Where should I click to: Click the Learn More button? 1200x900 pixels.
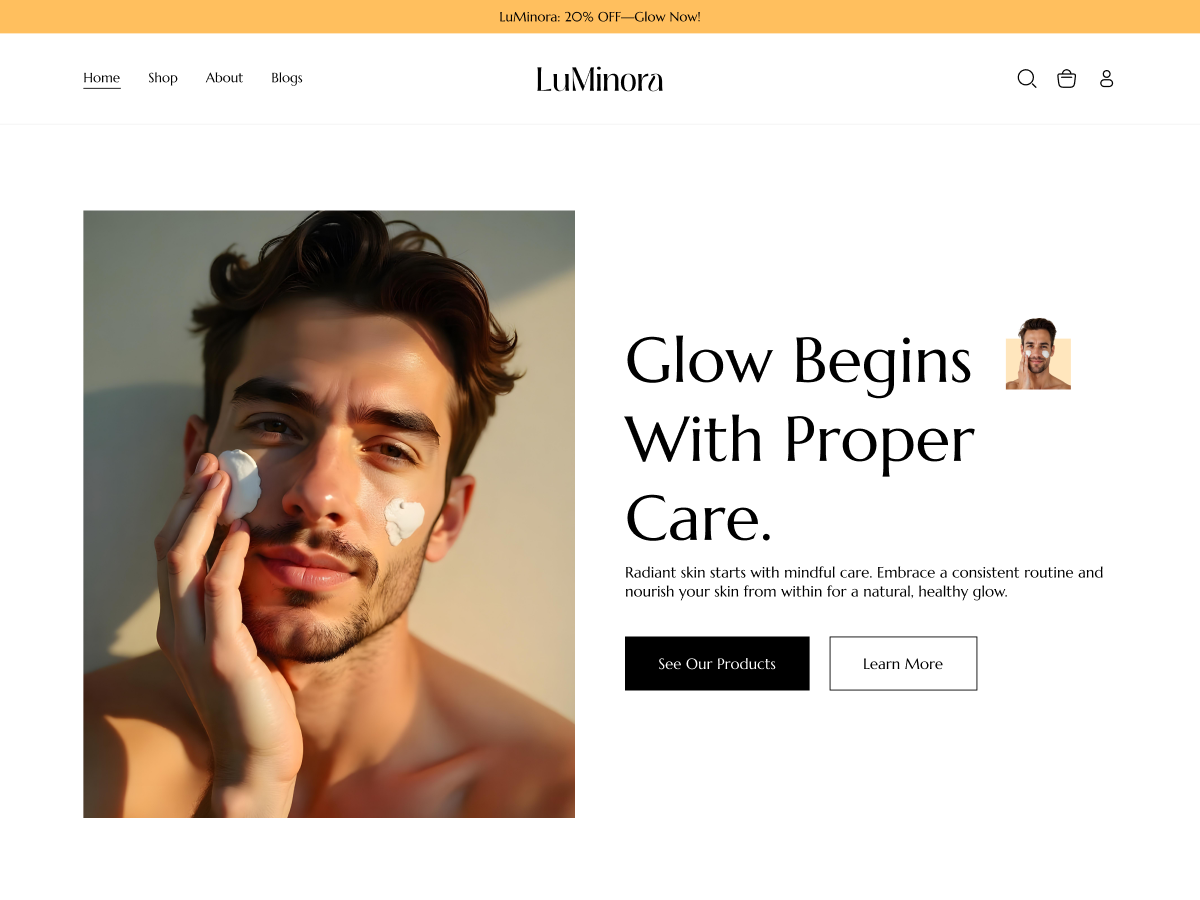click(903, 663)
